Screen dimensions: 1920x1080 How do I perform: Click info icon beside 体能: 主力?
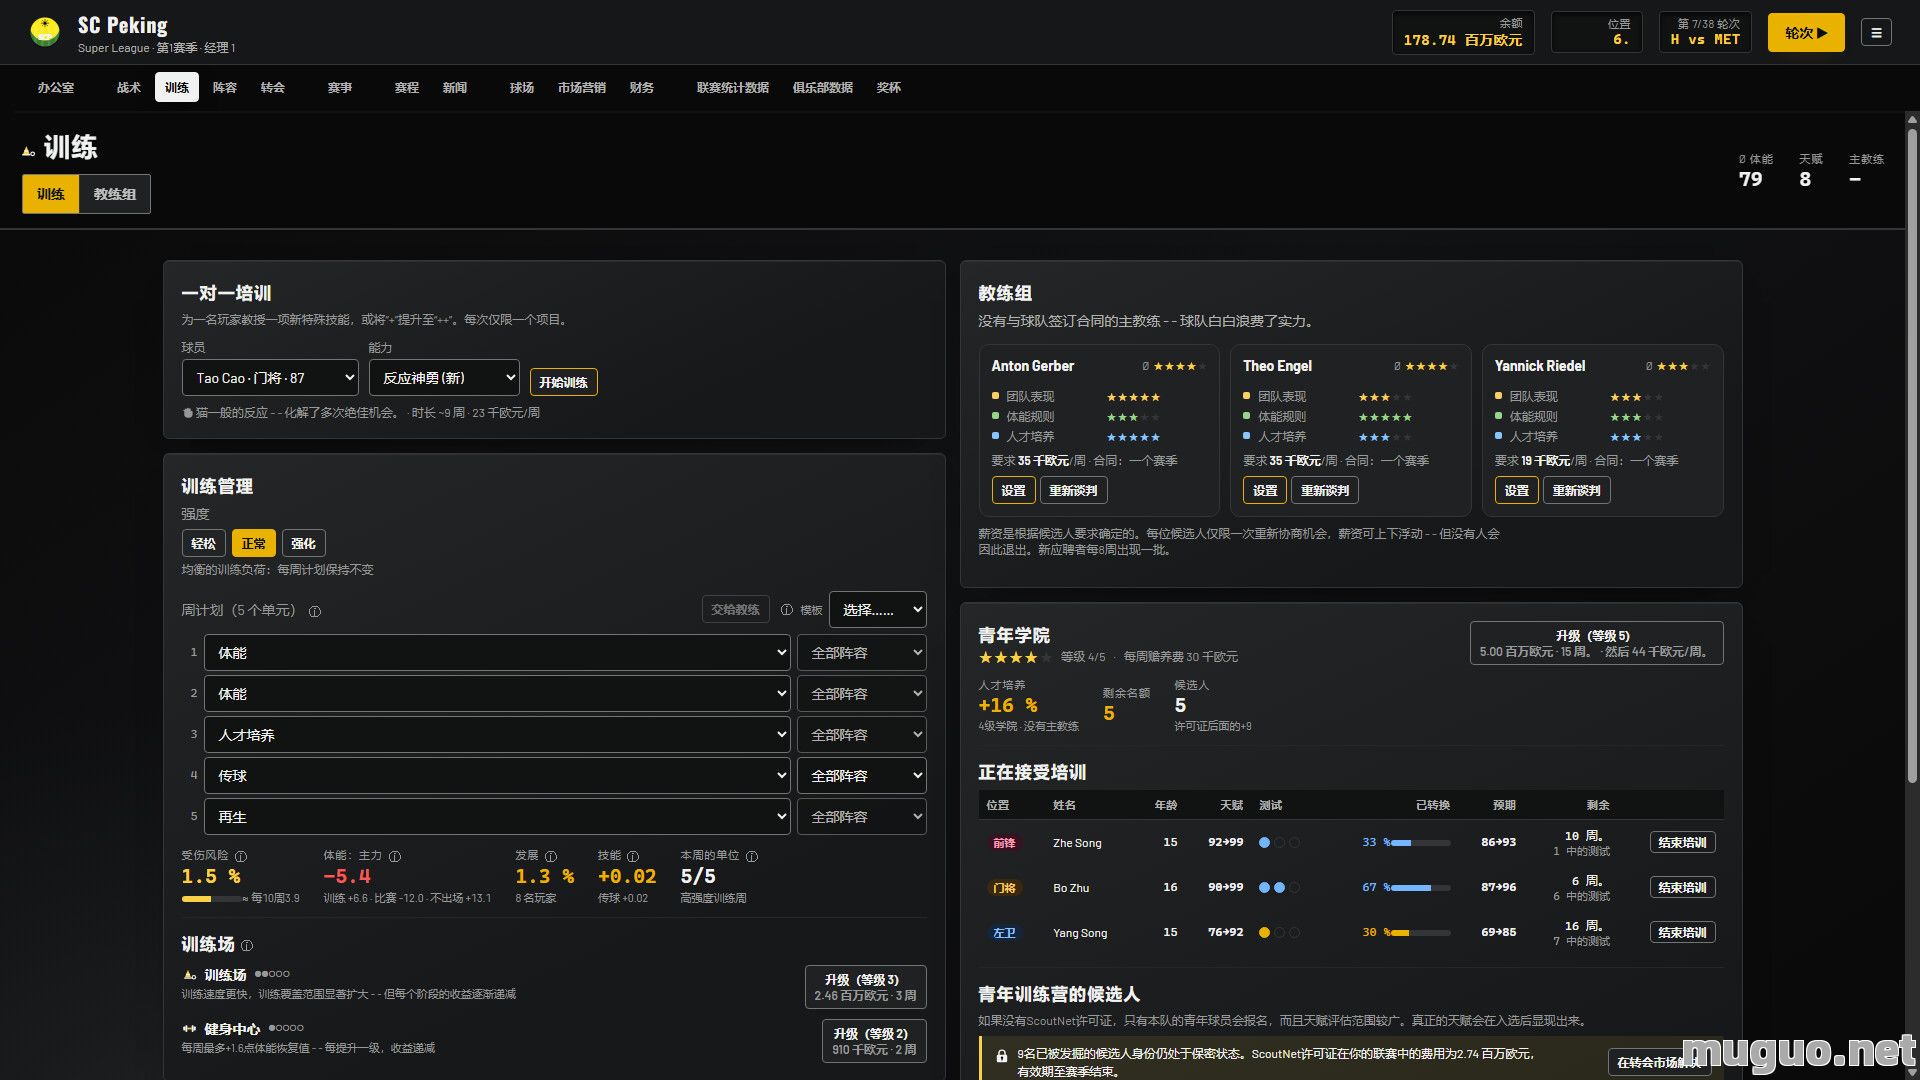click(395, 857)
